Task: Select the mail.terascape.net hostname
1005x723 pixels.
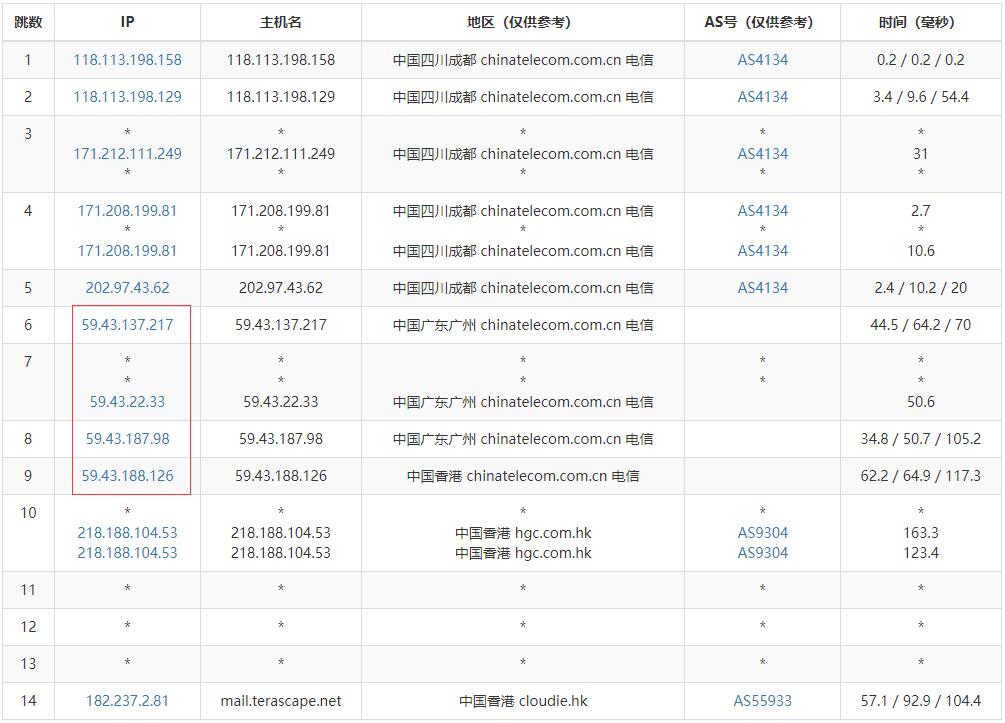Action: pos(281,701)
